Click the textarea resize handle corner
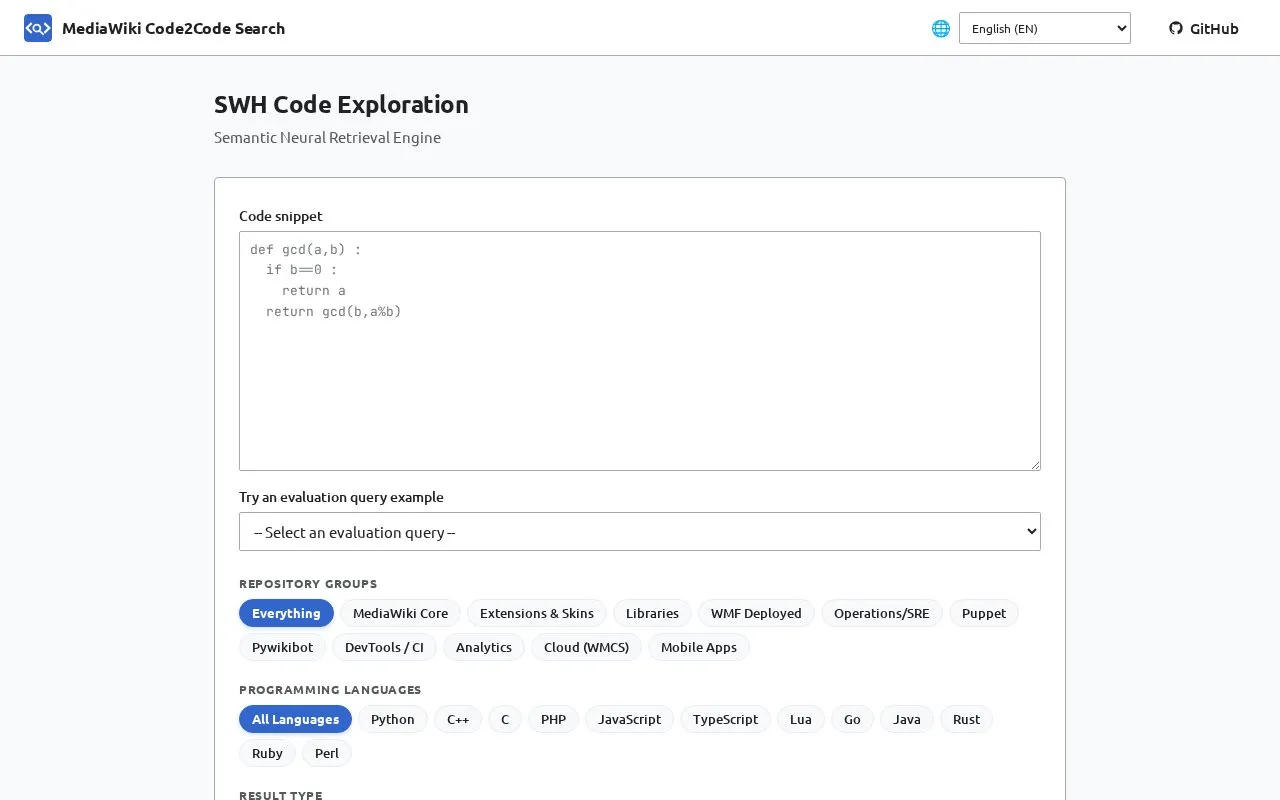The image size is (1280, 800). (1034, 464)
